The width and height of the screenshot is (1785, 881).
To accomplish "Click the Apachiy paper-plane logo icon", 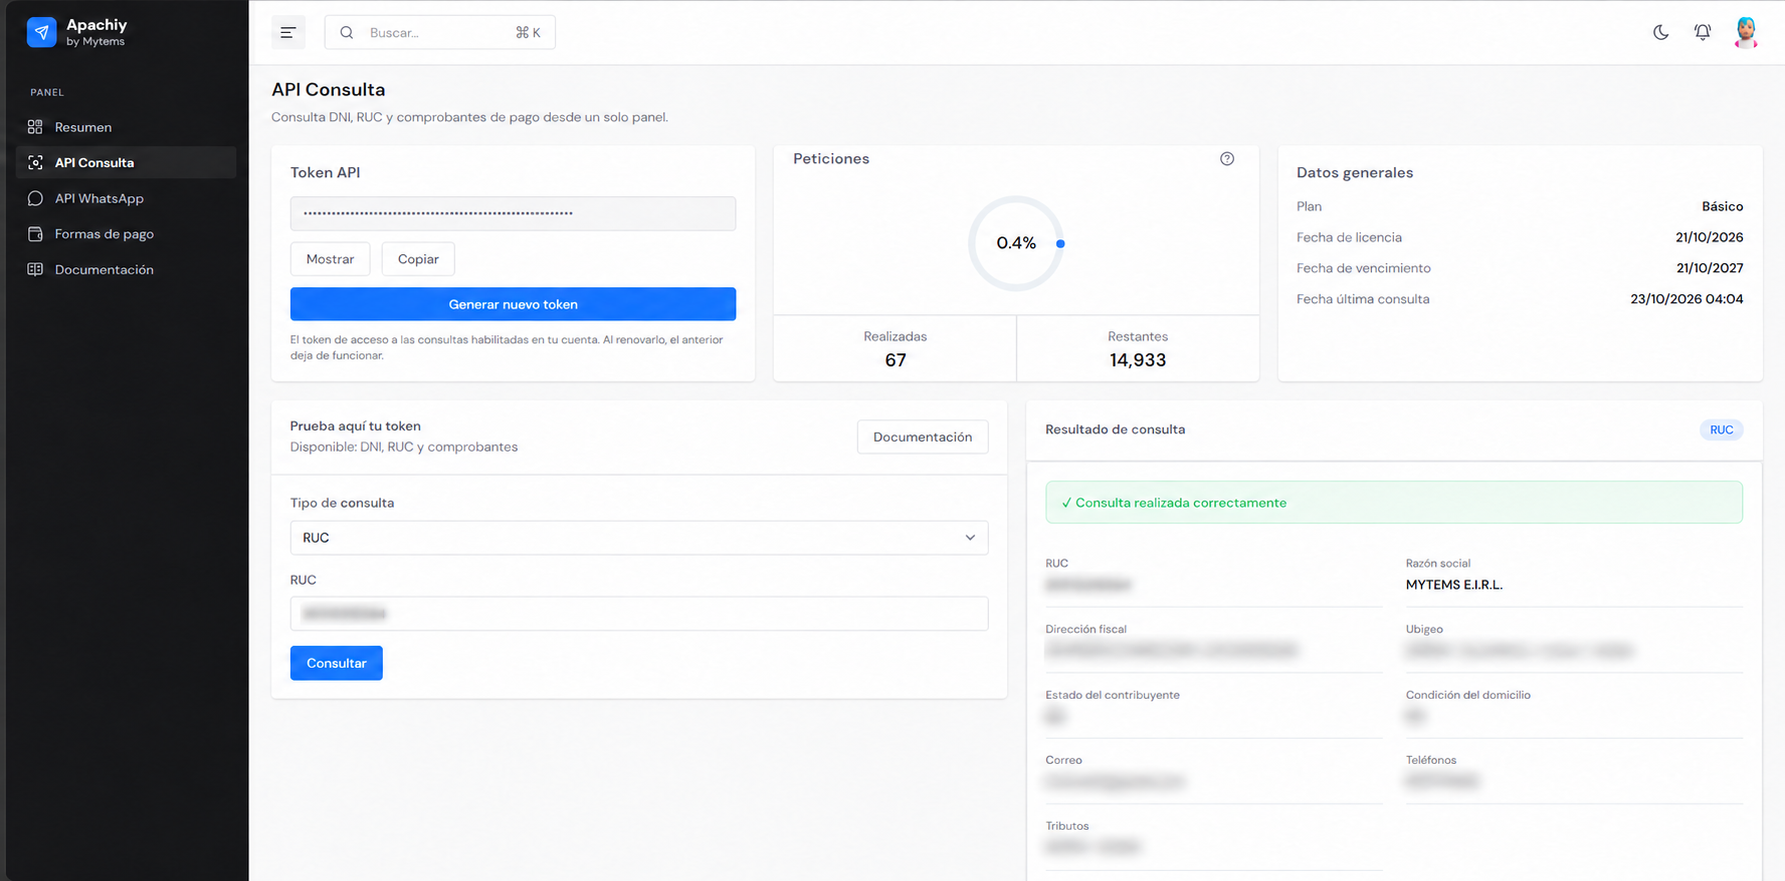I will [x=41, y=32].
